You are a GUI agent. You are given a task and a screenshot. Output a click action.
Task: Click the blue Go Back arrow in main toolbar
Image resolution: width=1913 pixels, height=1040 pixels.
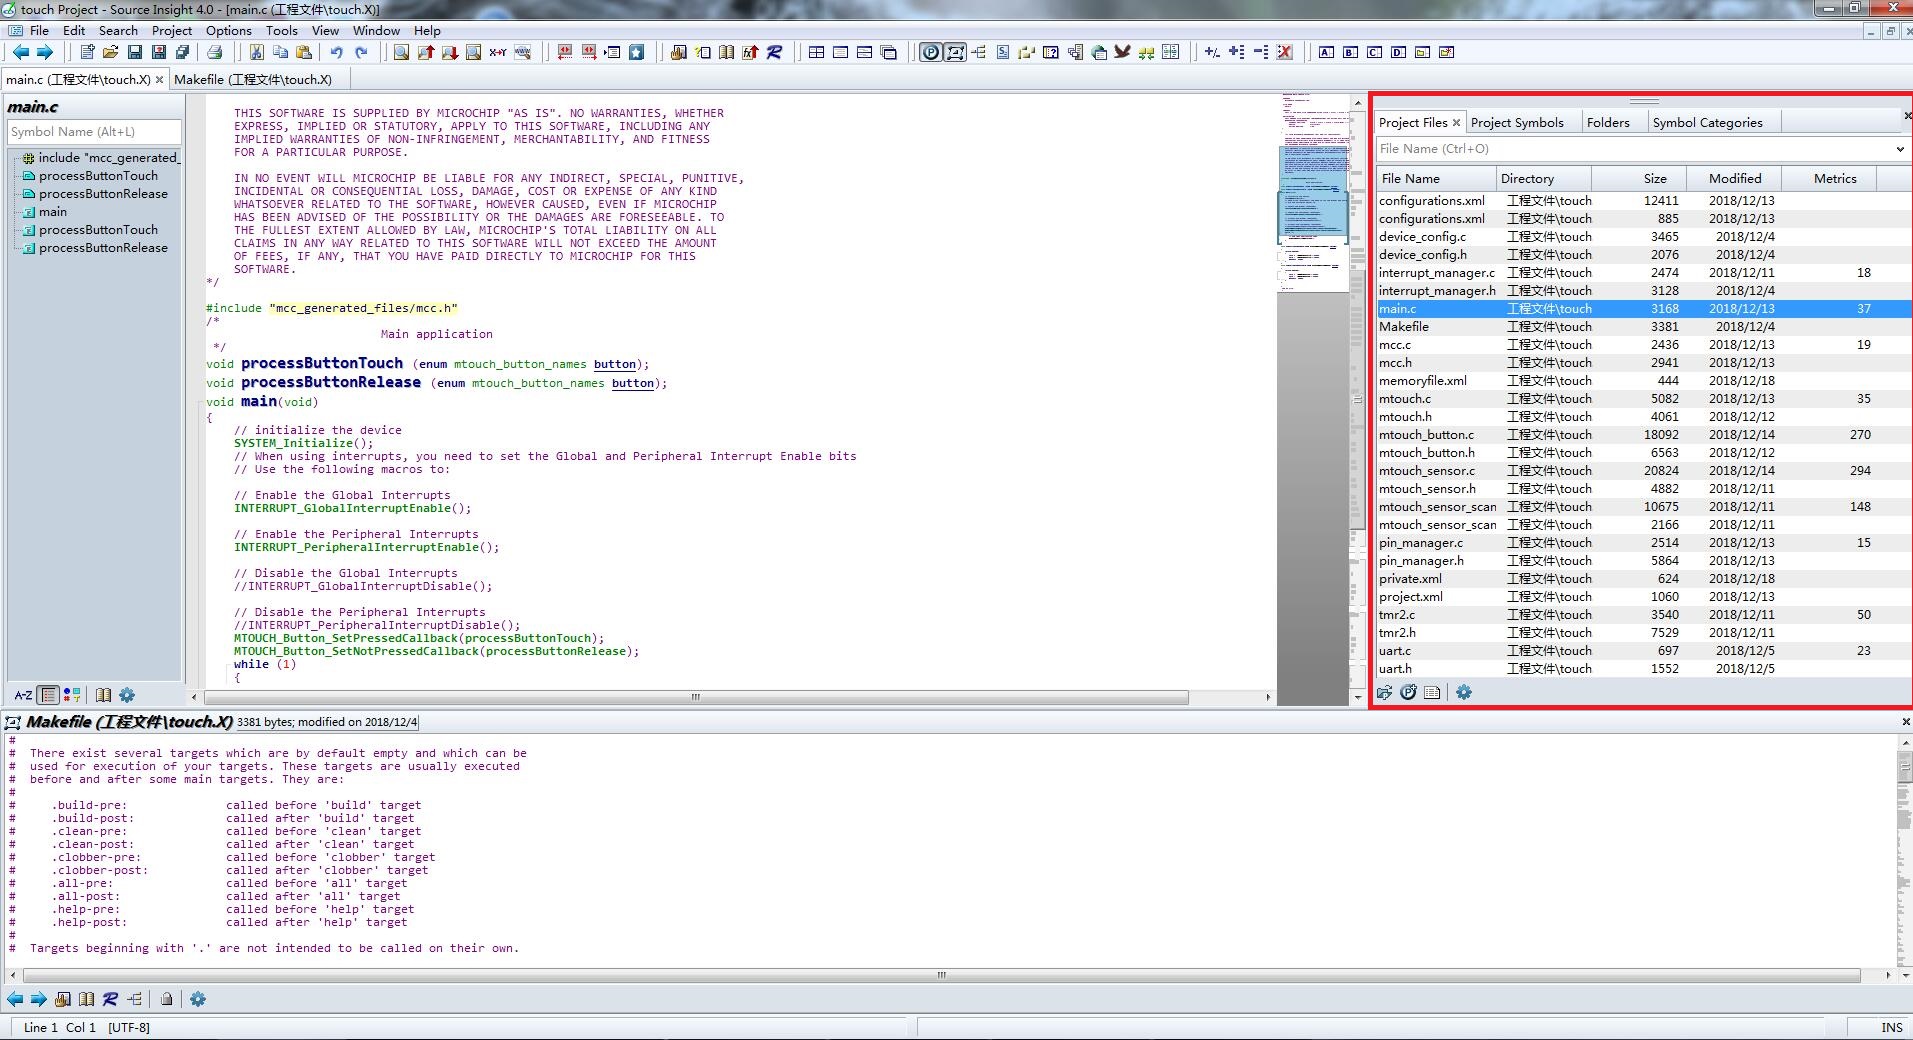click(20, 52)
